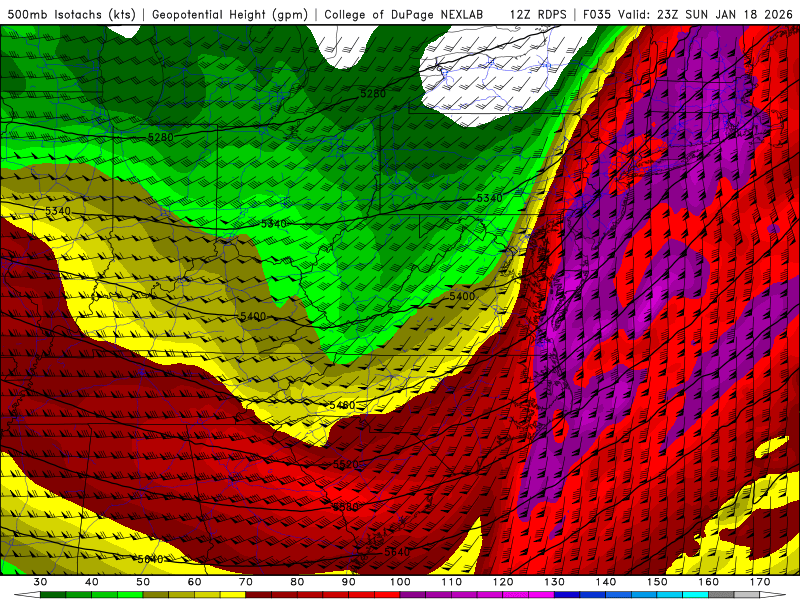The image size is (800, 600).
Task: Select the olive 50-55 kt legend swatch
Action: click(x=156, y=595)
